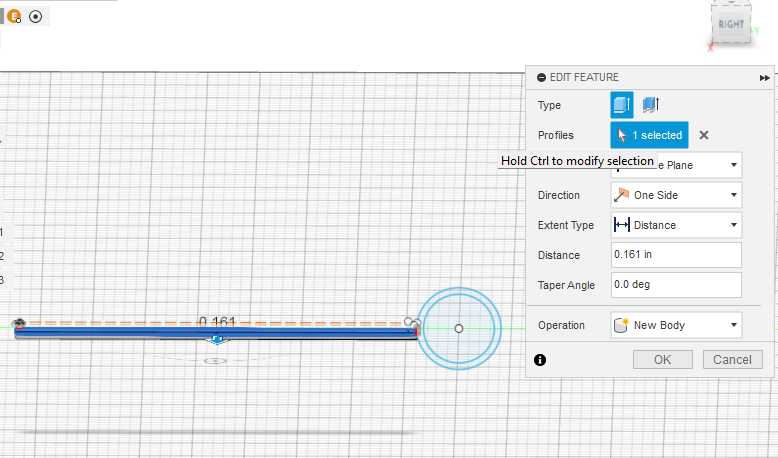Click the info icon in the dialog

click(x=540, y=360)
